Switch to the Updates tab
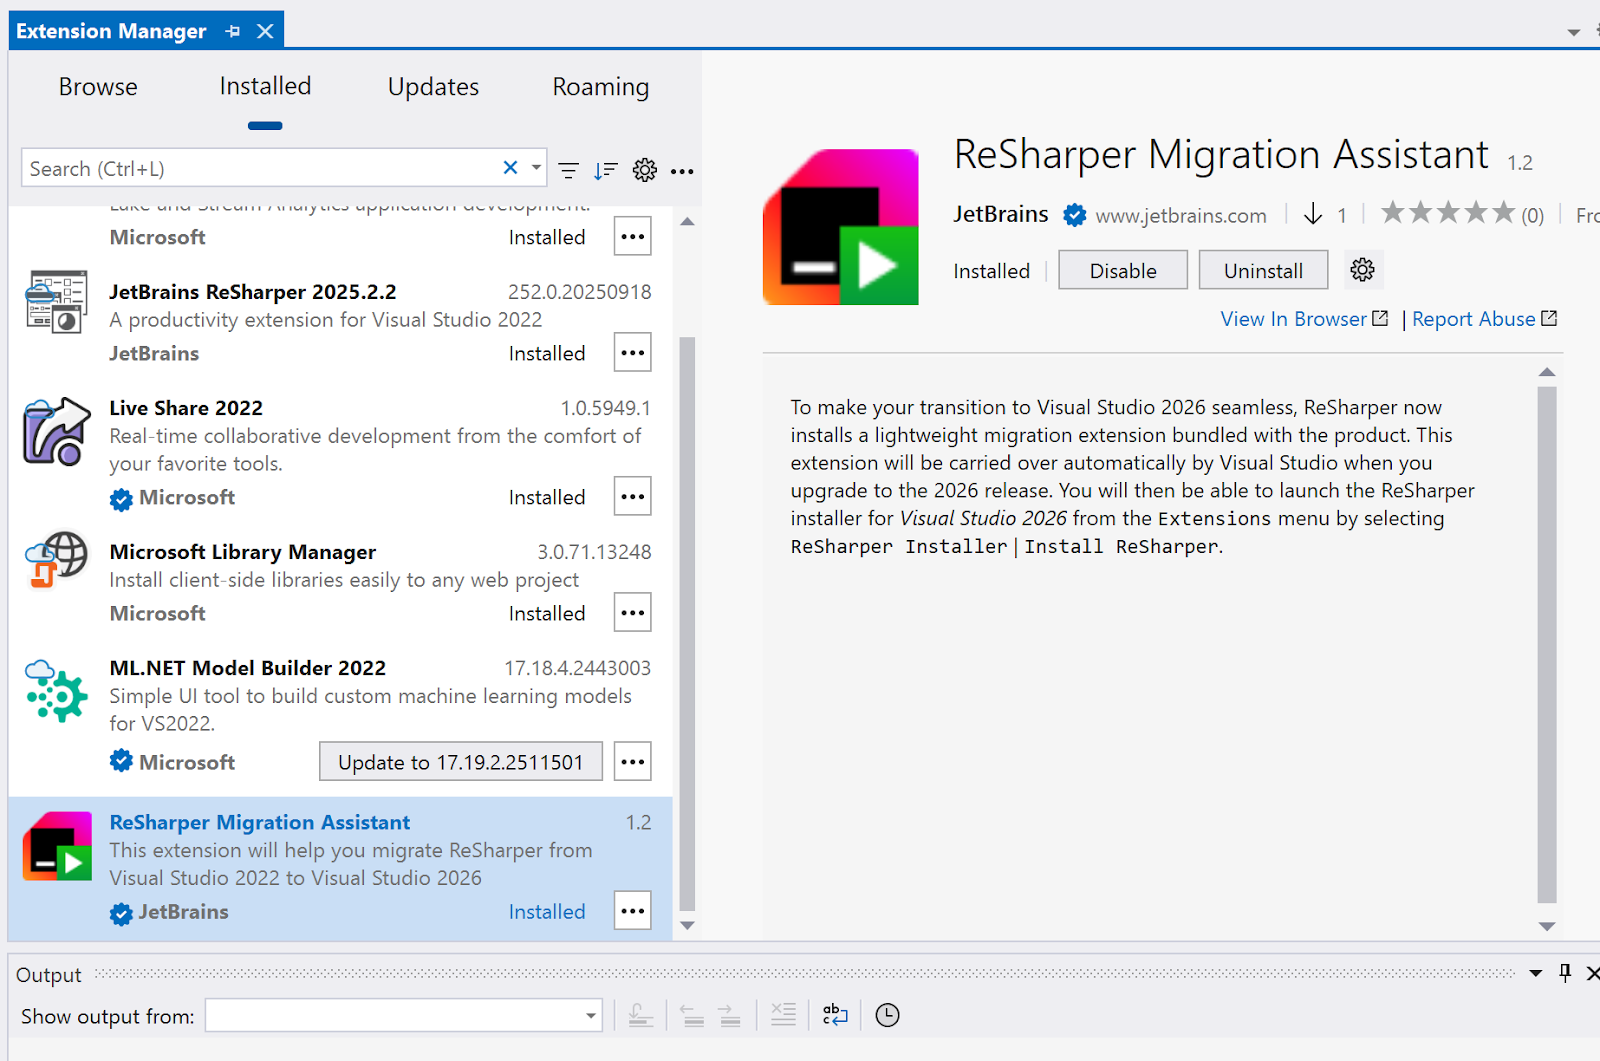The height and width of the screenshot is (1061, 1600). [433, 87]
